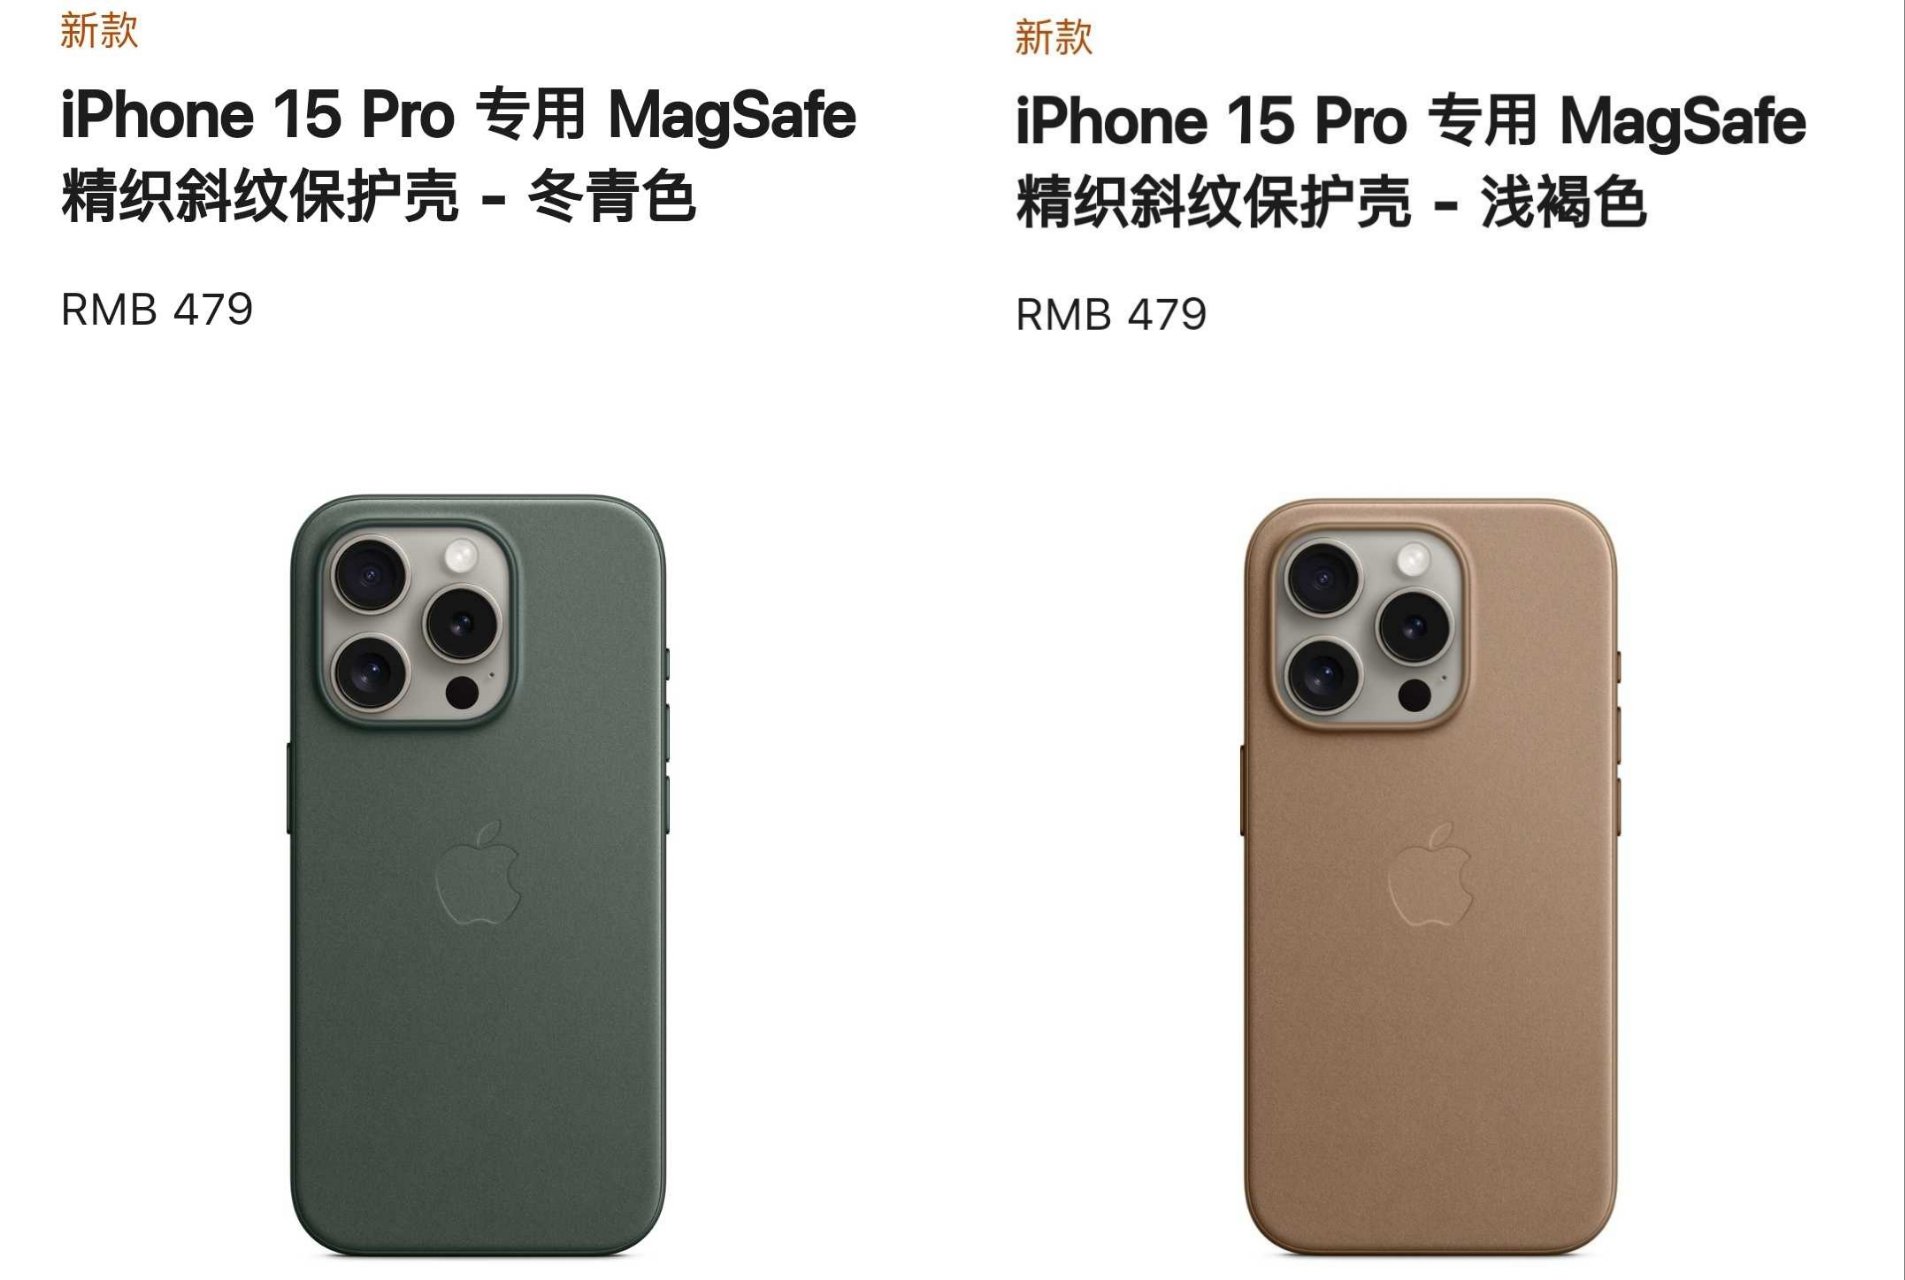Click right-side camera lens on green case
Image resolution: width=1905 pixels, height=1280 pixels.
(x=463, y=622)
